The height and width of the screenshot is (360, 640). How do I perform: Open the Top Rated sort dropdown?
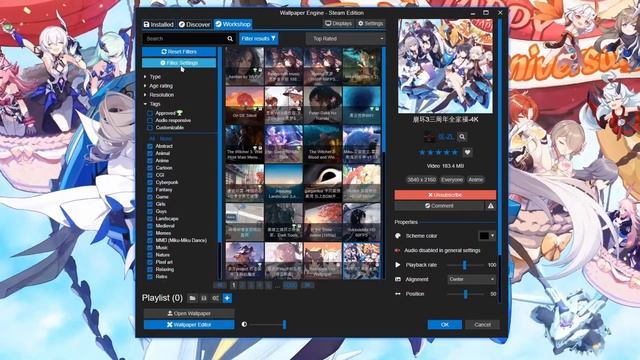pos(345,39)
